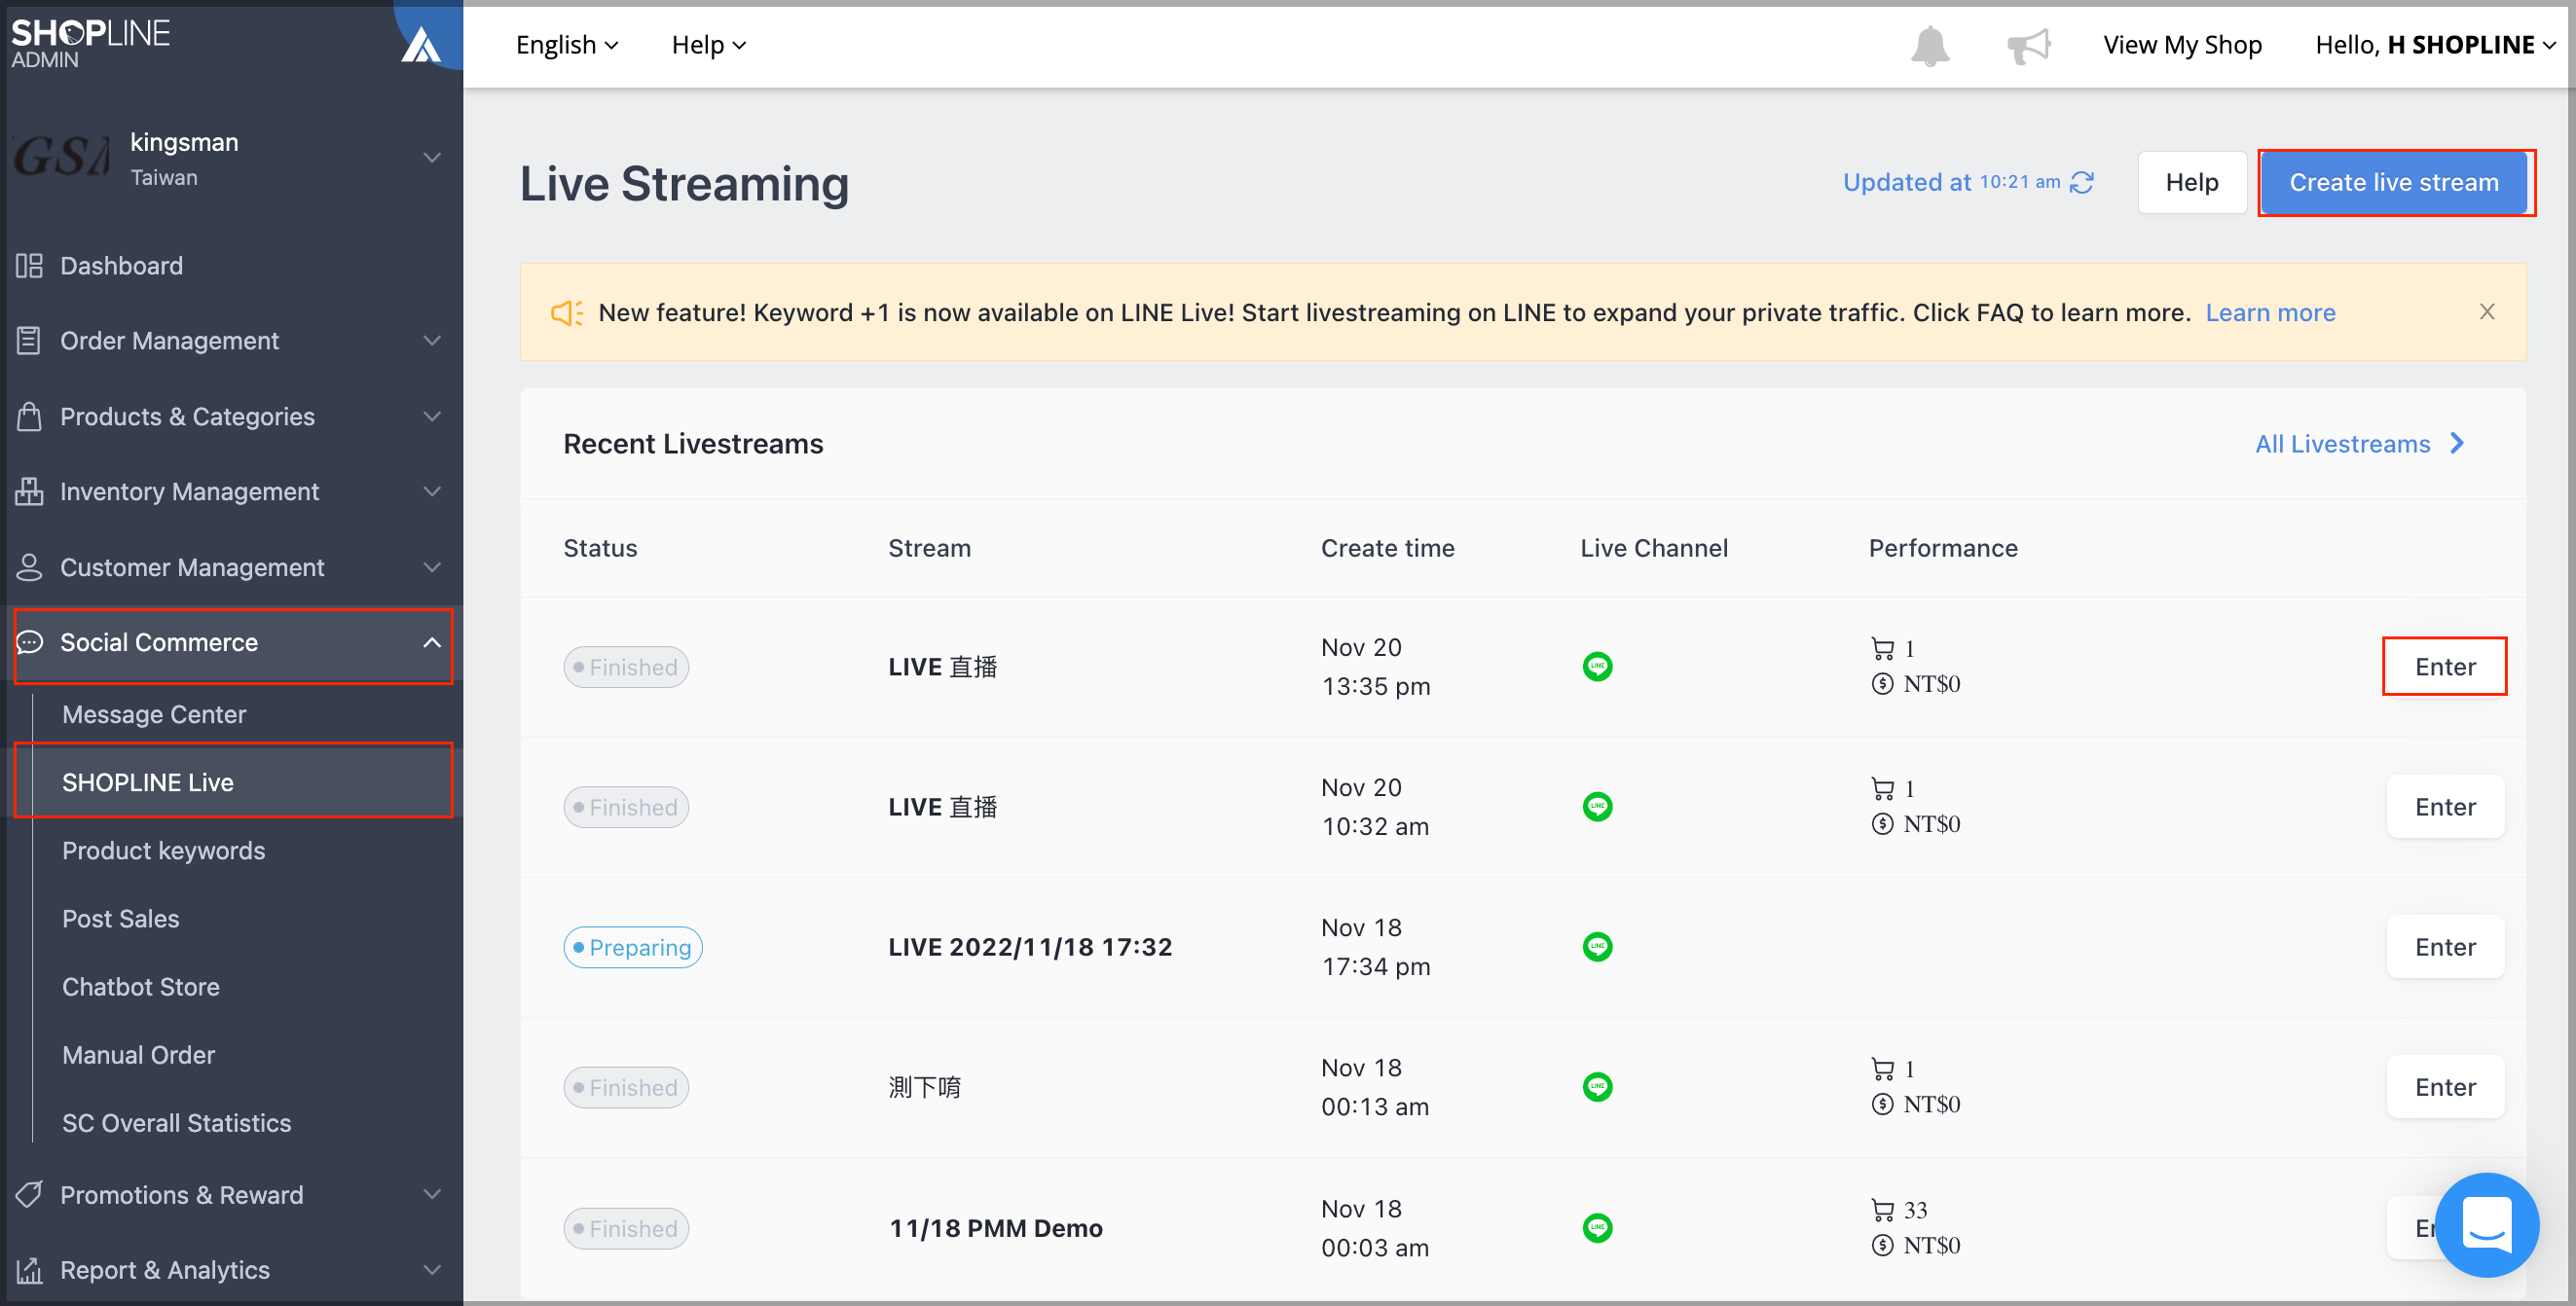Go to Post Sales menu item
The width and height of the screenshot is (2576, 1306).
coord(120,918)
